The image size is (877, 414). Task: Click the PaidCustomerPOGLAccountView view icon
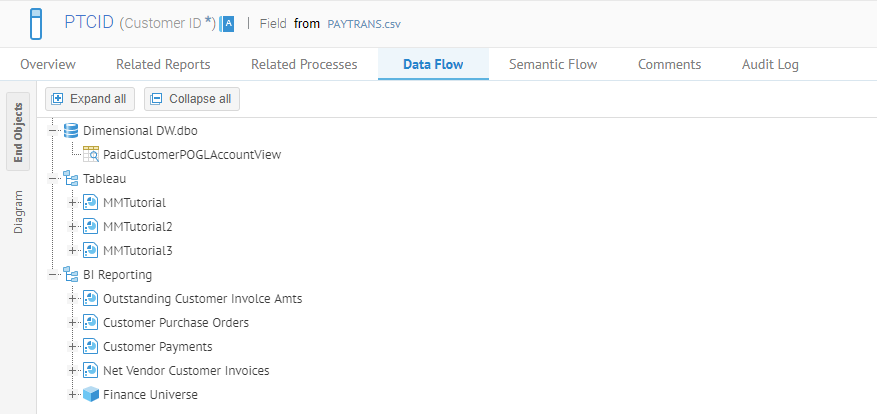91,154
